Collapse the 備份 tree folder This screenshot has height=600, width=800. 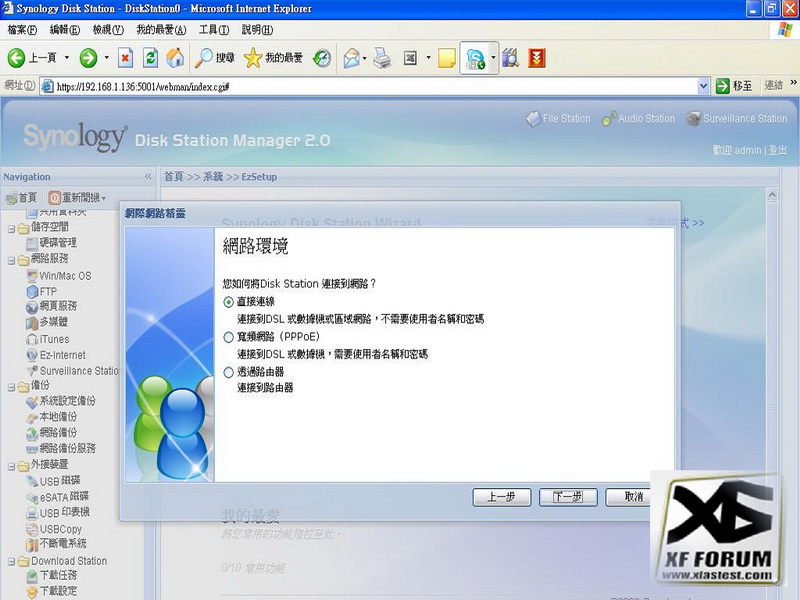pos(11,387)
